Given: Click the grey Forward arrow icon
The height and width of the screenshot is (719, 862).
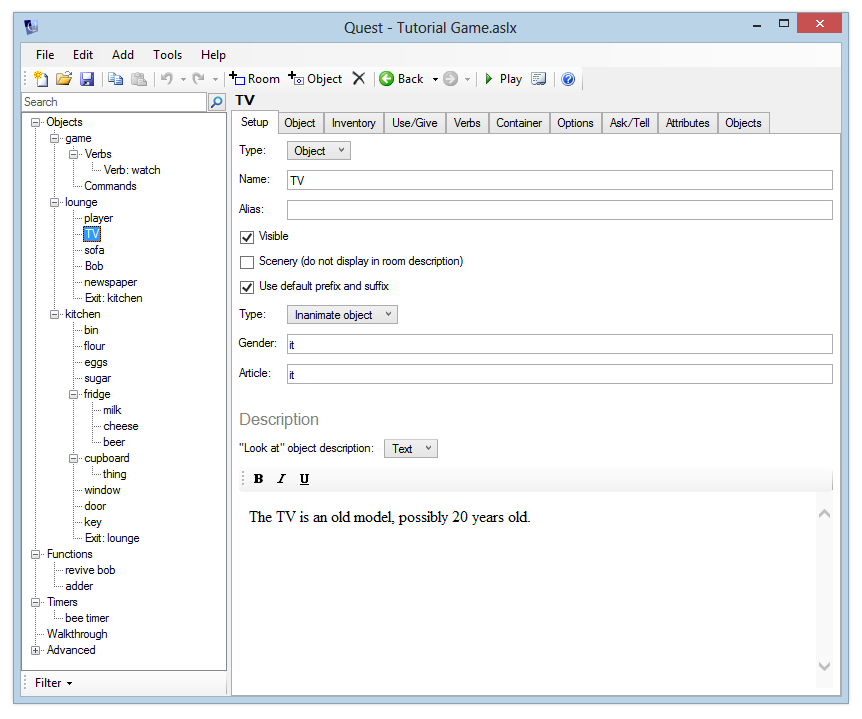Looking at the screenshot, I should (451, 79).
